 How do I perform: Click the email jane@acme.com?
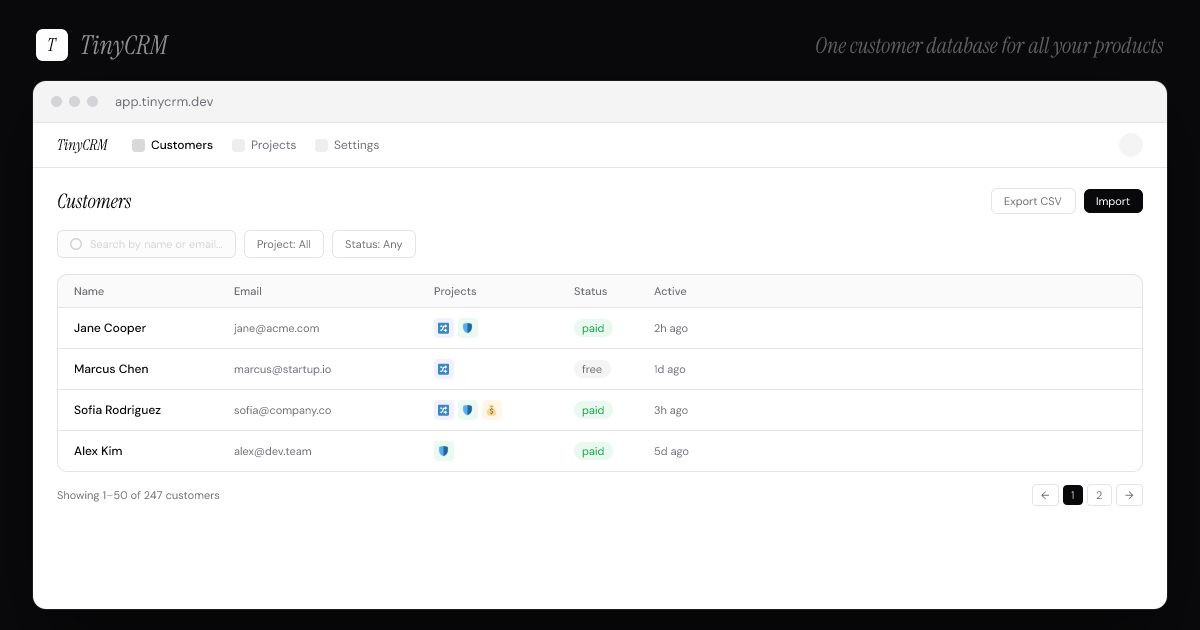[x=277, y=328]
